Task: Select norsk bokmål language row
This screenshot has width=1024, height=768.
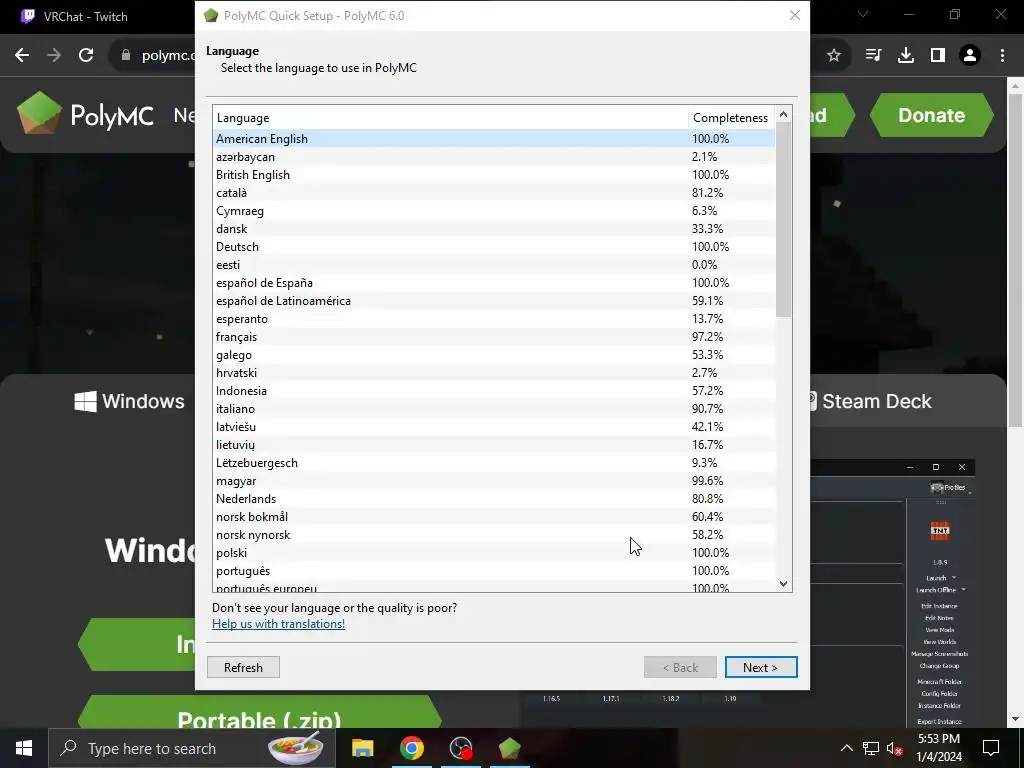Action: point(494,517)
